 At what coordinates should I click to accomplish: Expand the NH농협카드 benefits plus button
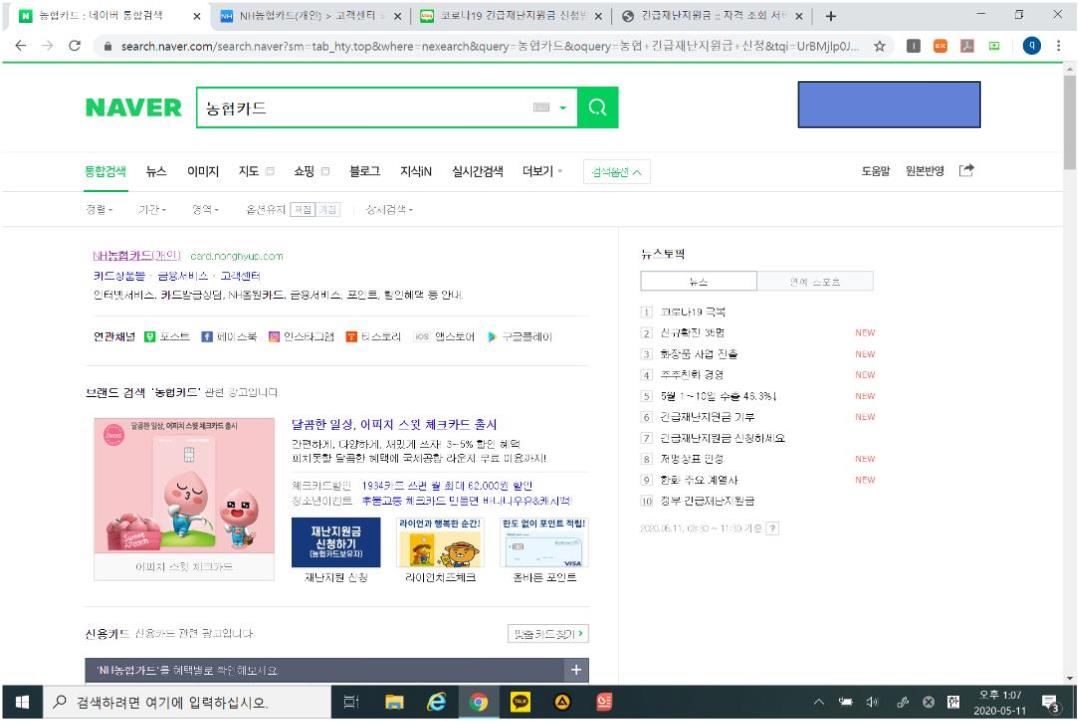[x=576, y=669]
